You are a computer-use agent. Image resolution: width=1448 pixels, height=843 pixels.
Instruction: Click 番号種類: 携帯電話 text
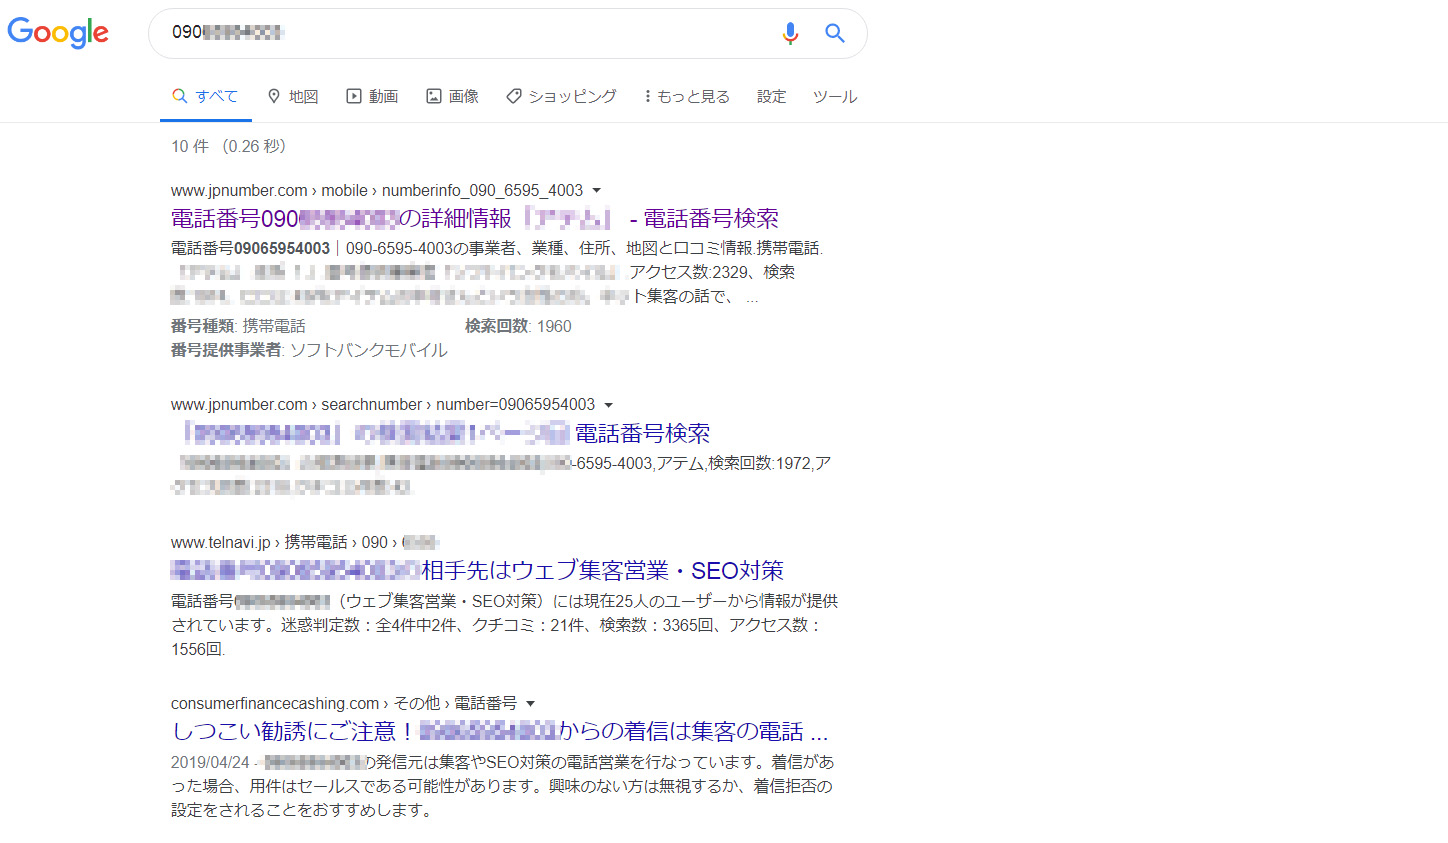(x=238, y=326)
